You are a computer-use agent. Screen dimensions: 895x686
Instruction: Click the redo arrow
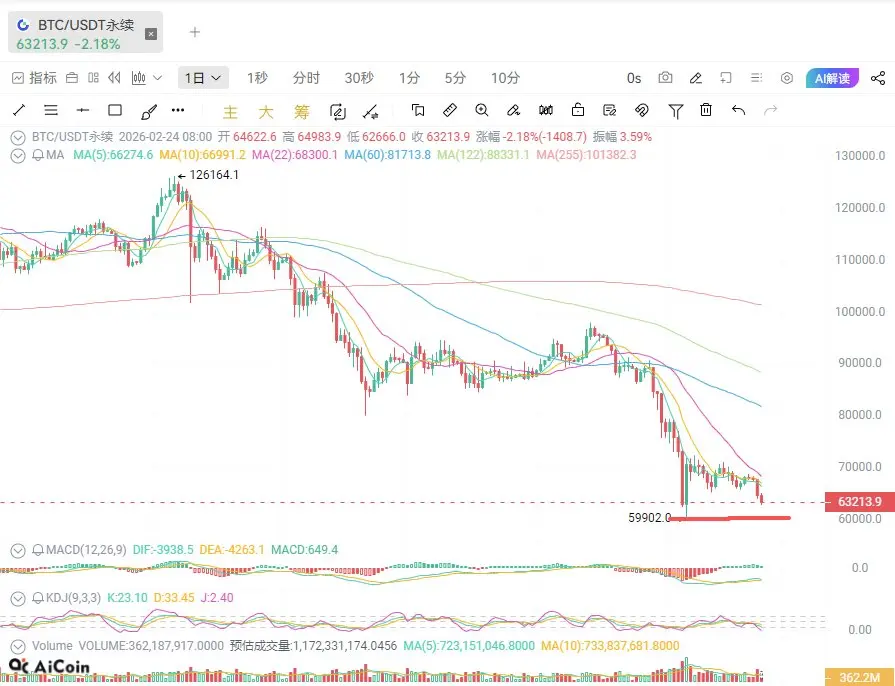[771, 110]
